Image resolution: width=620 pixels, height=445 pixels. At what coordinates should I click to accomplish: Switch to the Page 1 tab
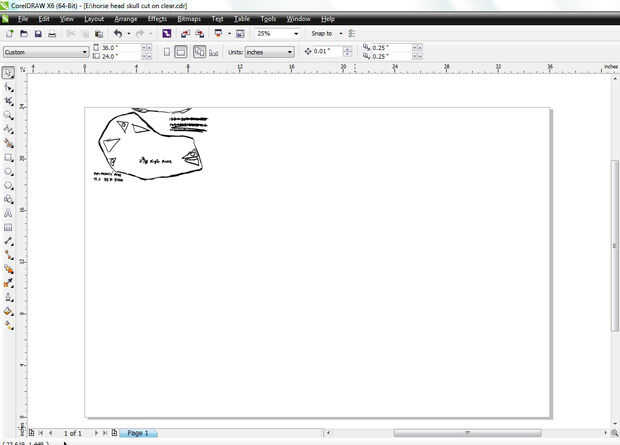[138, 433]
